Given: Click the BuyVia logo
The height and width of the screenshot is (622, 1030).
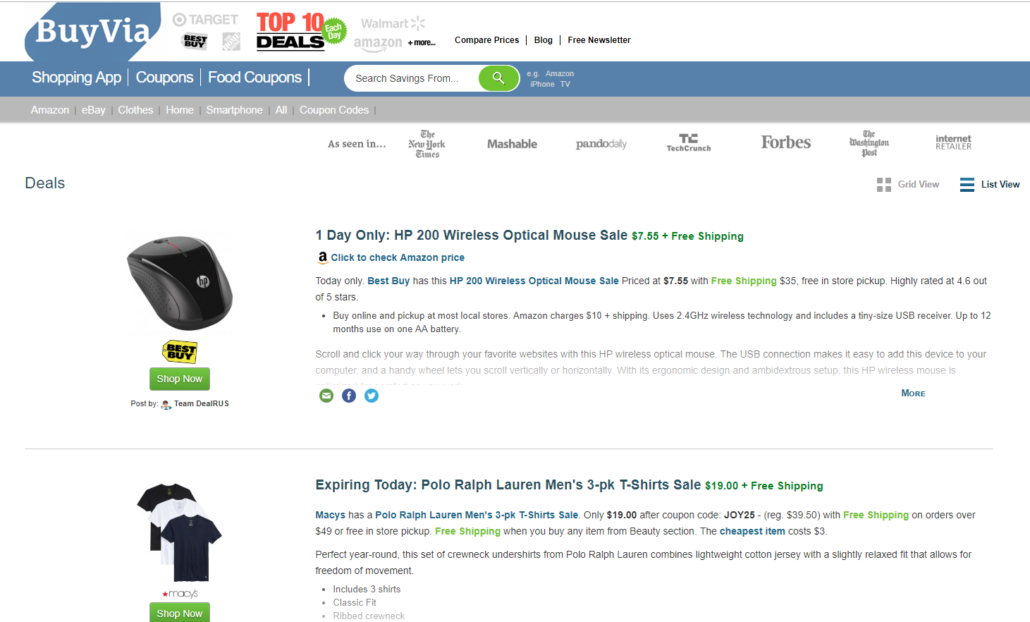Looking at the screenshot, I should [93, 32].
